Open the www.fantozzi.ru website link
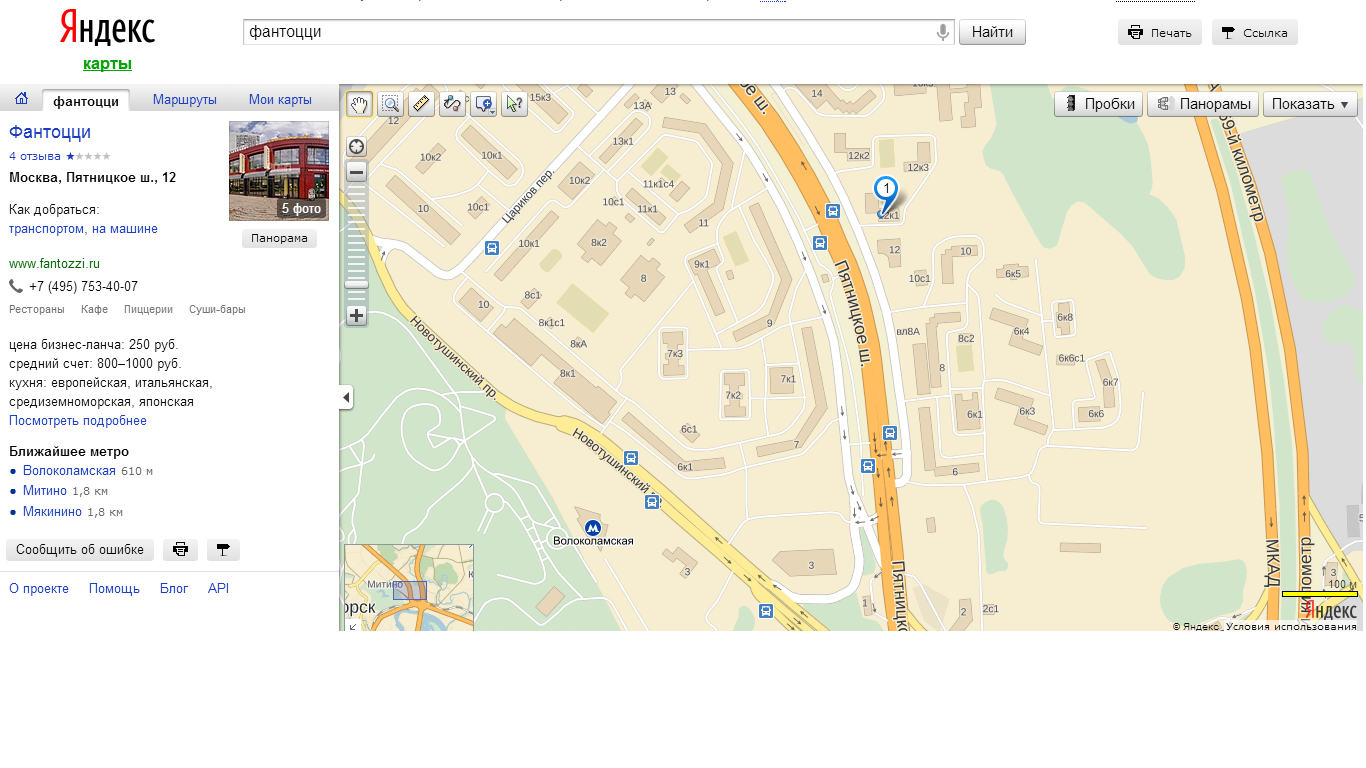 [54, 264]
